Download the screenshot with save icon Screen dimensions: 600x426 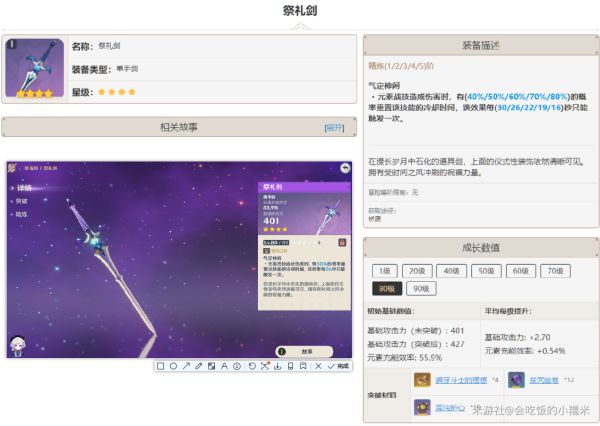pyautogui.click(x=277, y=366)
